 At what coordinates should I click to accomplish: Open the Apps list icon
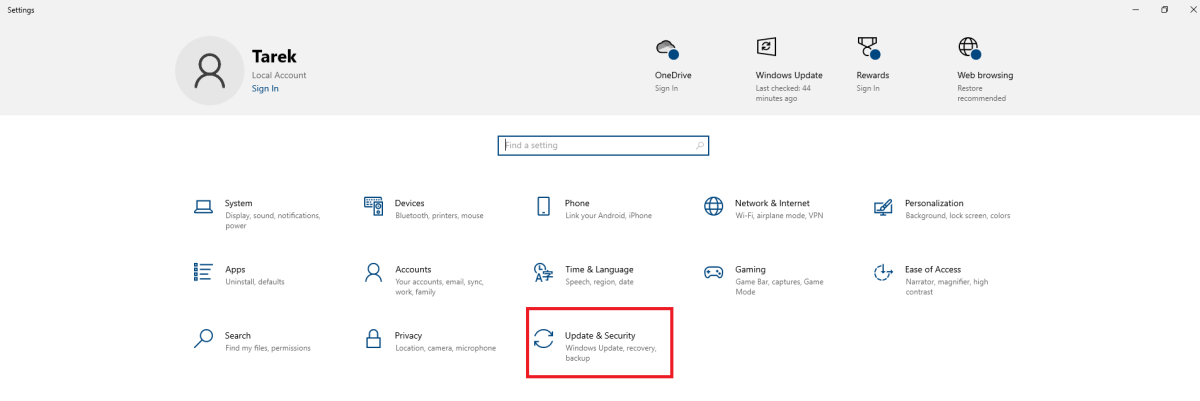pyautogui.click(x=203, y=272)
